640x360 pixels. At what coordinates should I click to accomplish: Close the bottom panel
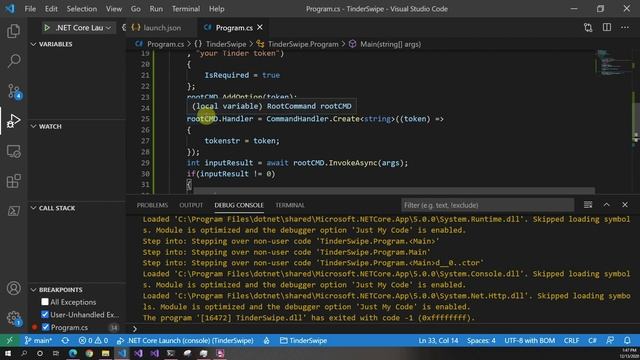coord(625,205)
